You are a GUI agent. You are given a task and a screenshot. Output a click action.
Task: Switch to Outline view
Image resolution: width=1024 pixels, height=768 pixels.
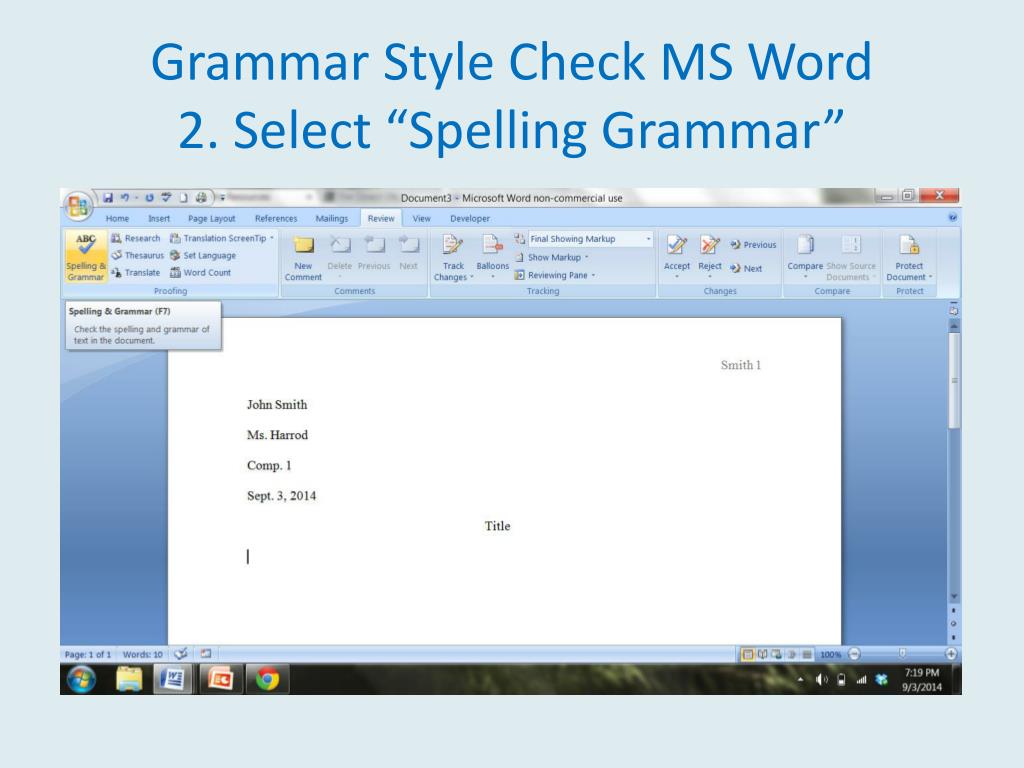click(792, 654)
